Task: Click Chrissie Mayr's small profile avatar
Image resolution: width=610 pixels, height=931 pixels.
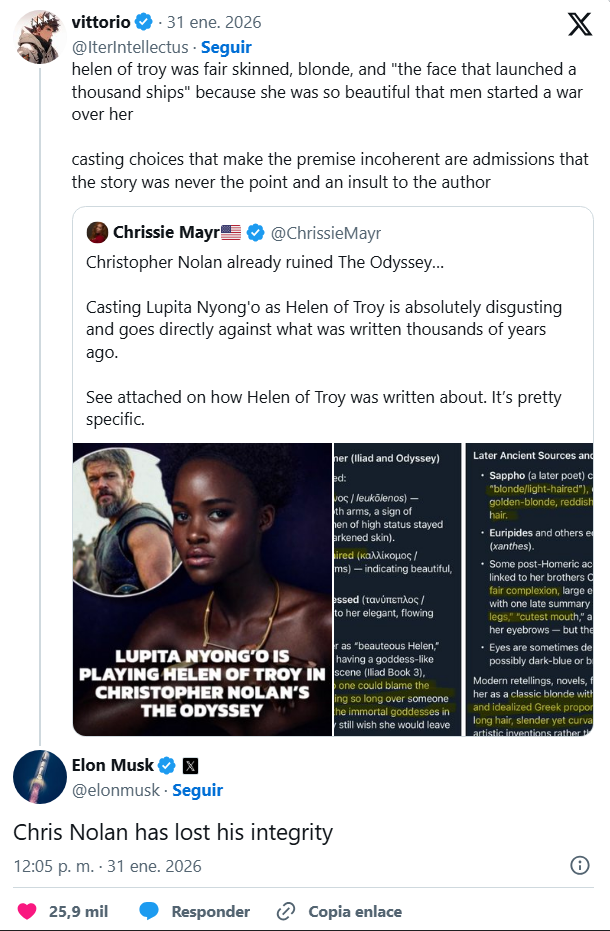Action: pos(97,233)
